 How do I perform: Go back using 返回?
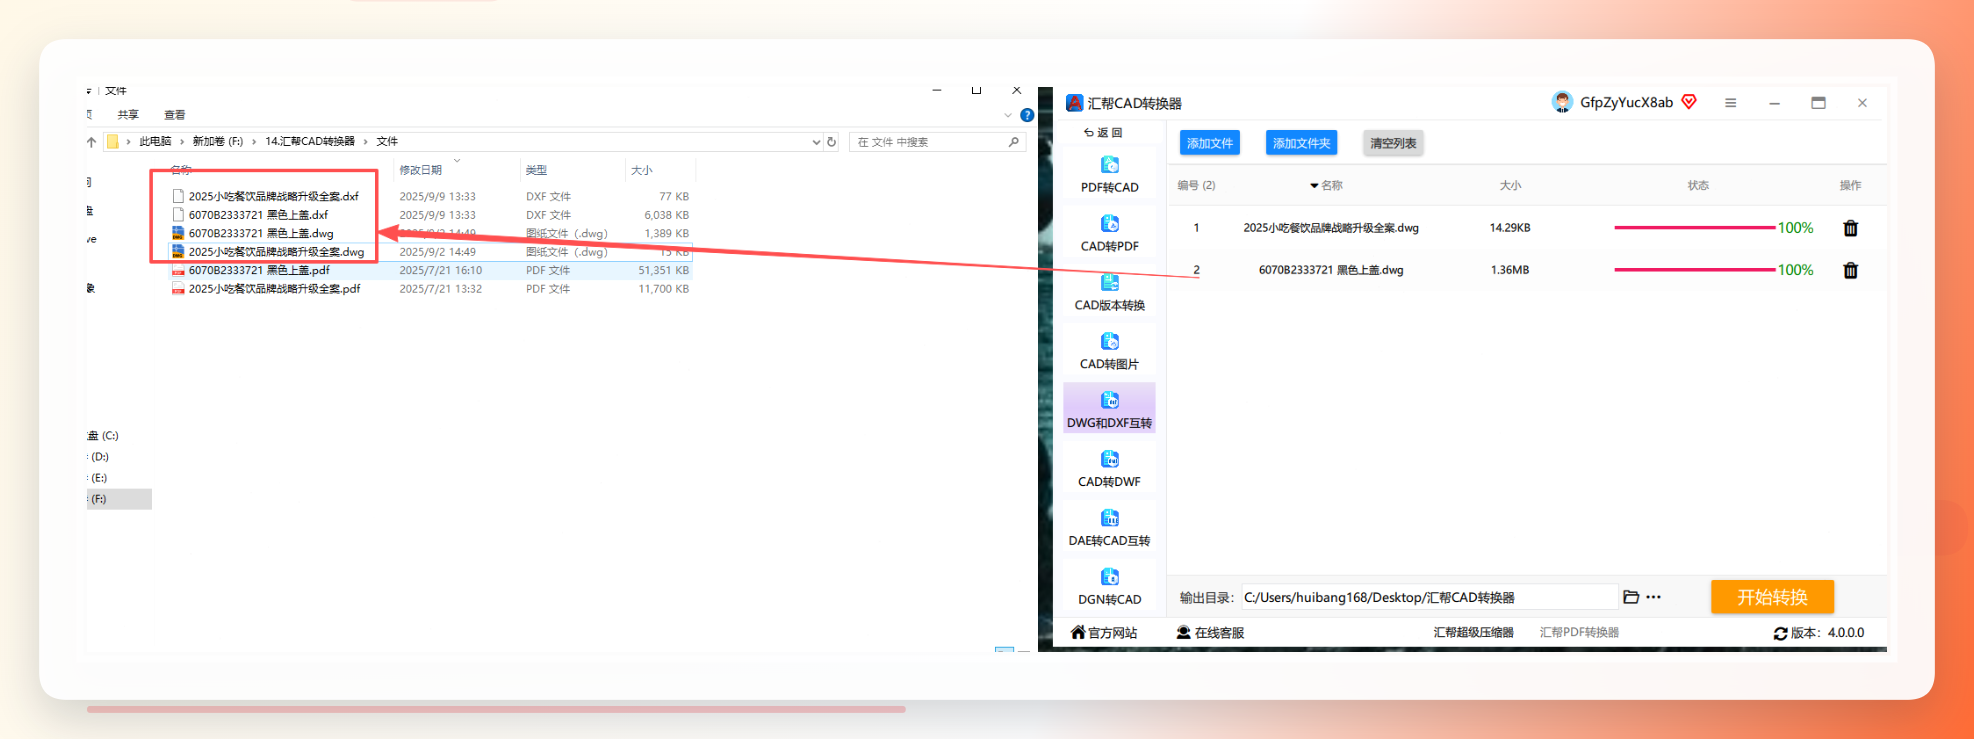point(1103,132)
